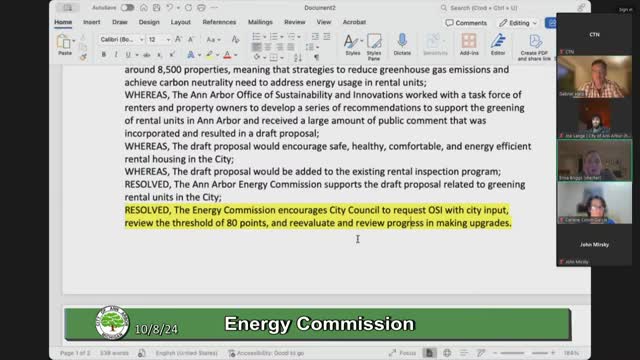Open the Underline style dropdown arrow
Image resolution: width=640 pixels, height=360 pixels.
coord(137,55)
